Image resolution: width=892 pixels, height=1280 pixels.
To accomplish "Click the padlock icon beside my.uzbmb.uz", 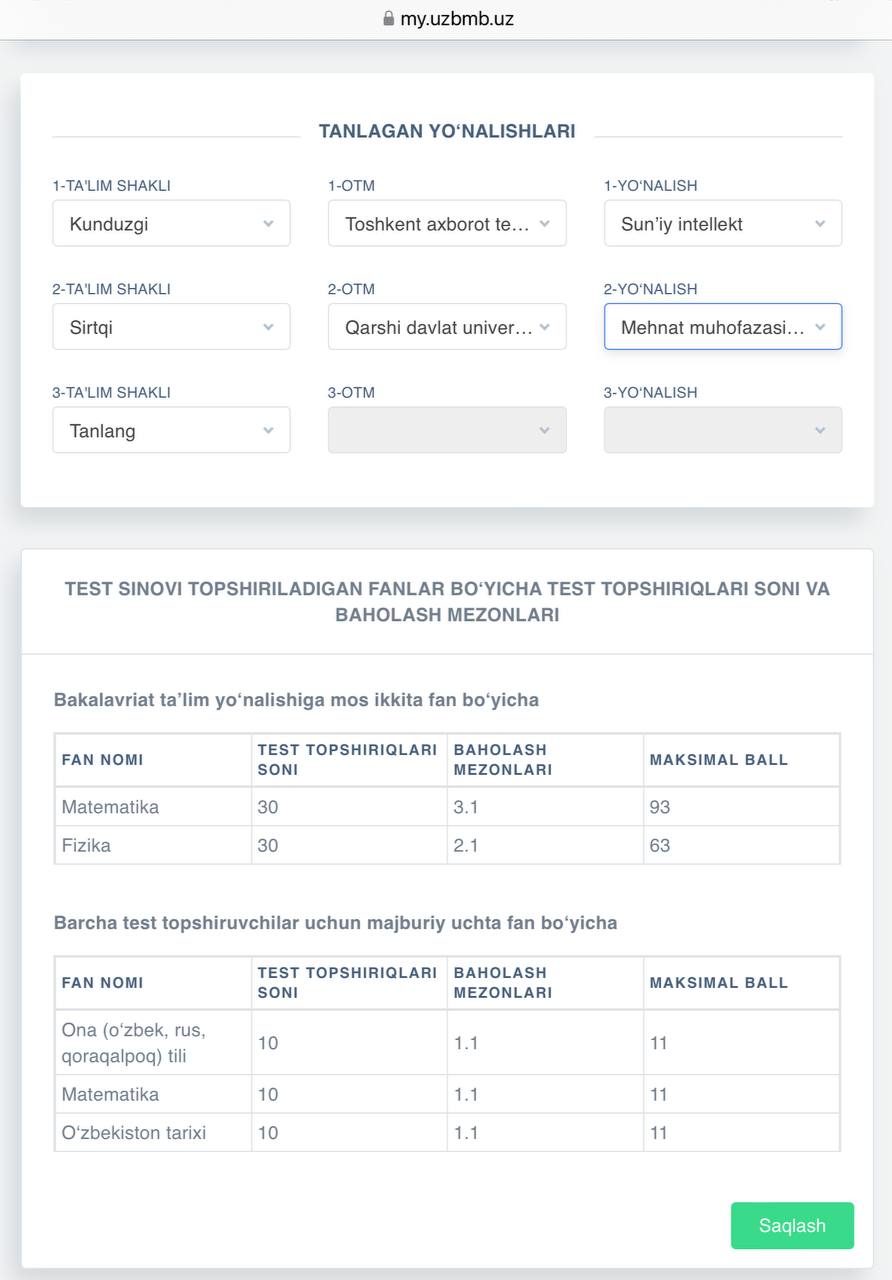I will pyautogui.click(x=389, y=18).
